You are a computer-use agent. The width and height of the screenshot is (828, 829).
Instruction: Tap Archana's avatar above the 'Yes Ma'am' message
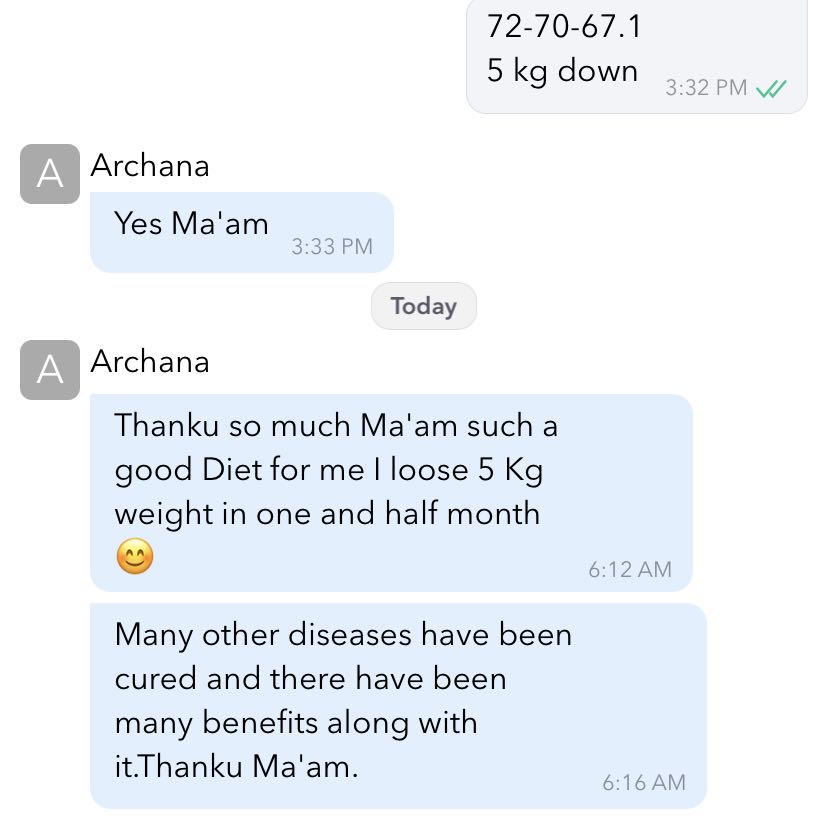coord(50,174)
